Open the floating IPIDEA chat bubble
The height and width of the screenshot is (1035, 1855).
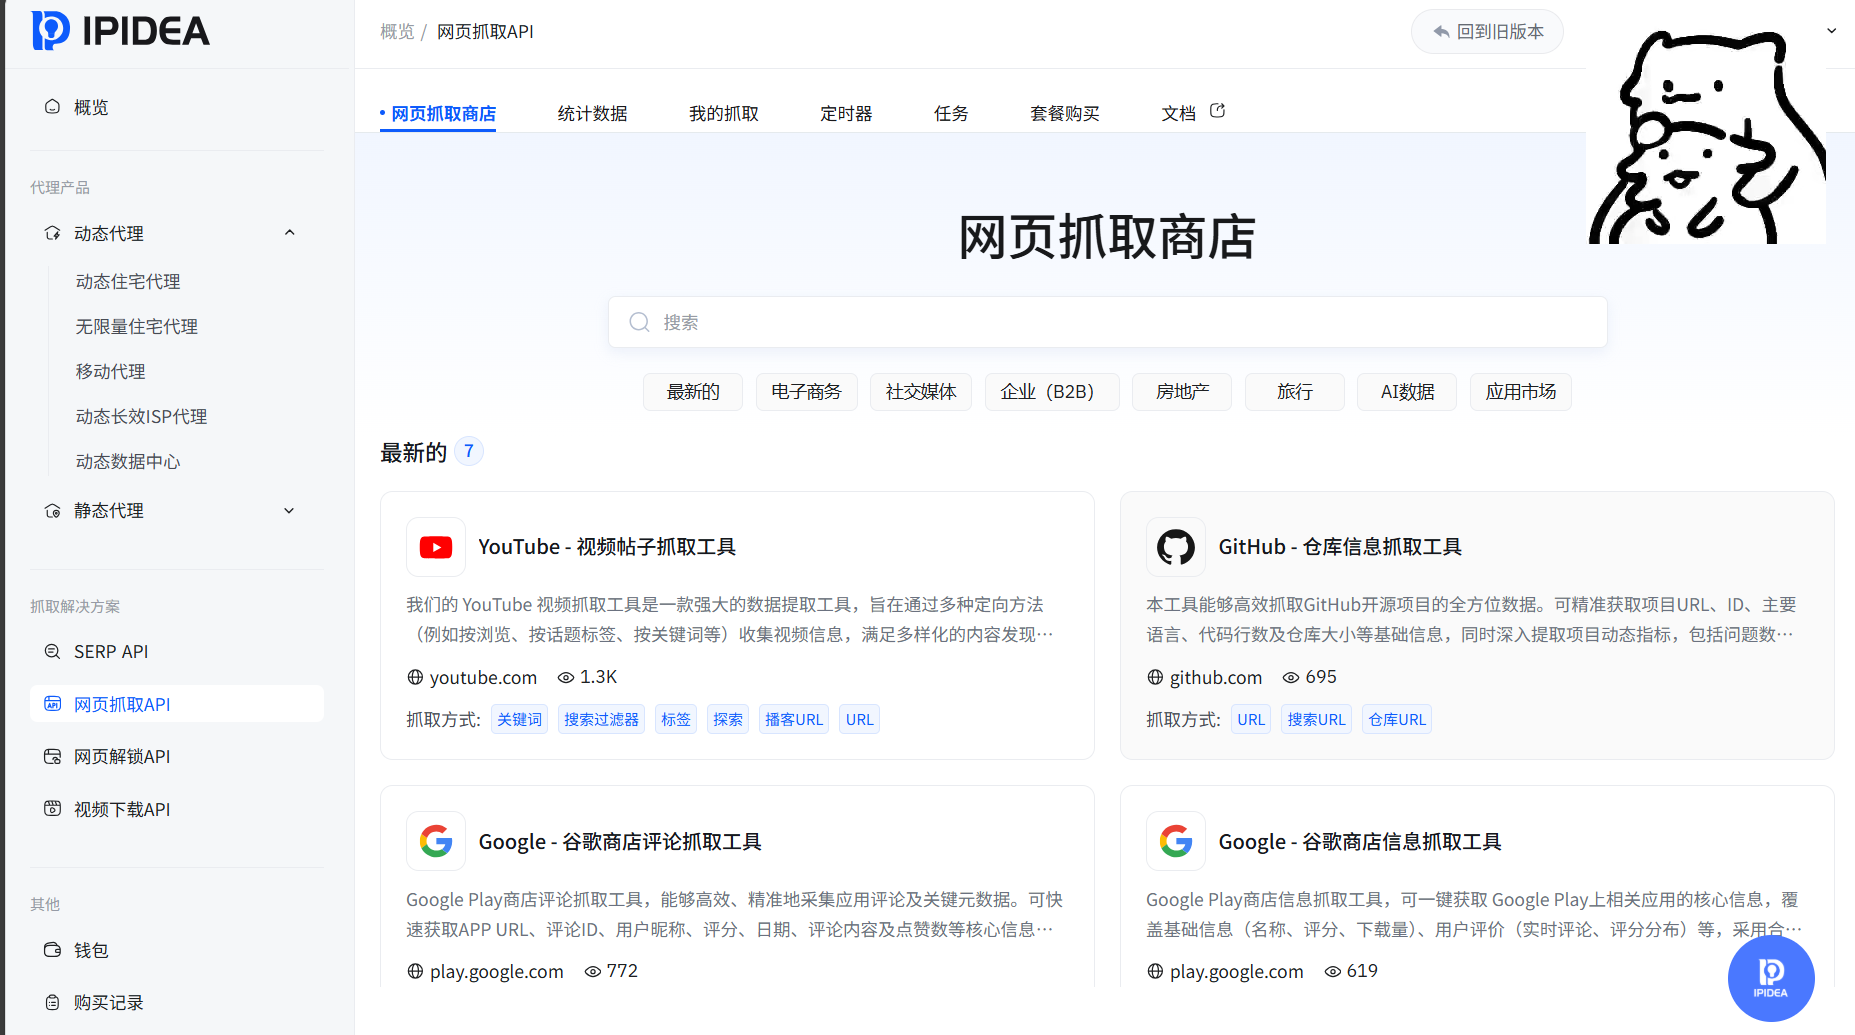click(1770, 978)
